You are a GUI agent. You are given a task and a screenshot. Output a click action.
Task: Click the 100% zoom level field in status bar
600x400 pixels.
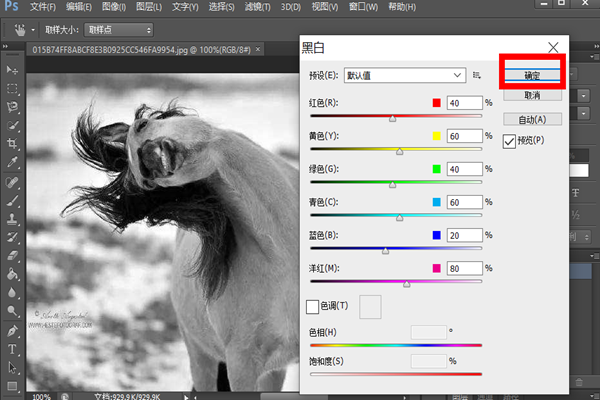[x=41, y=397]
